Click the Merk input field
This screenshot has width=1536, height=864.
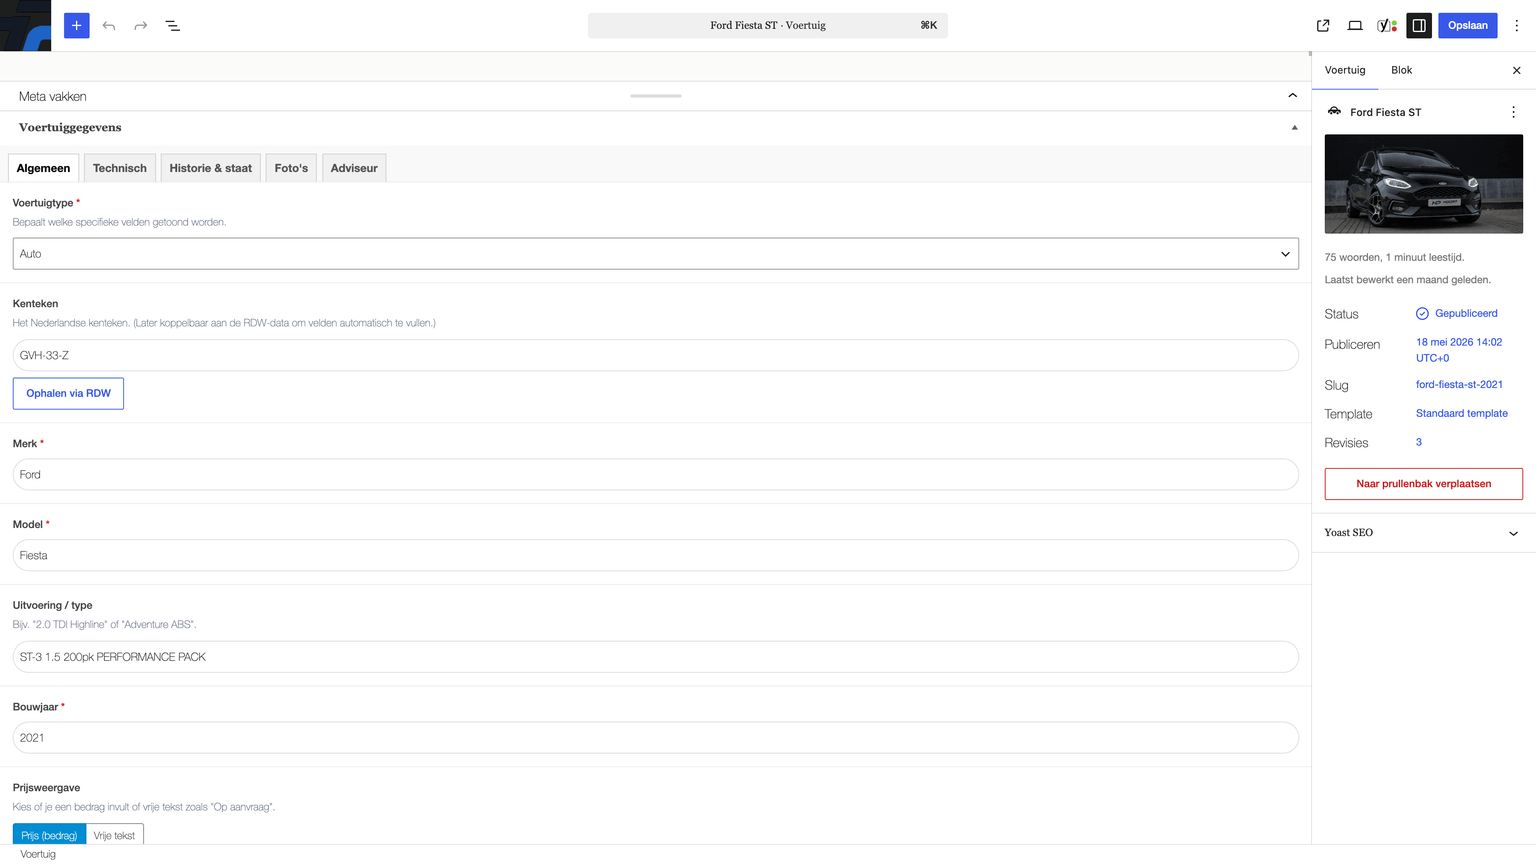point(656,475)
